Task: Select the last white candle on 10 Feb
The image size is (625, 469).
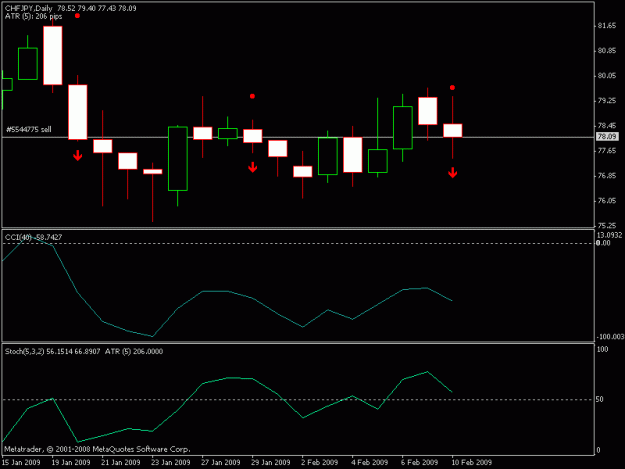Action: coord(453,131)
